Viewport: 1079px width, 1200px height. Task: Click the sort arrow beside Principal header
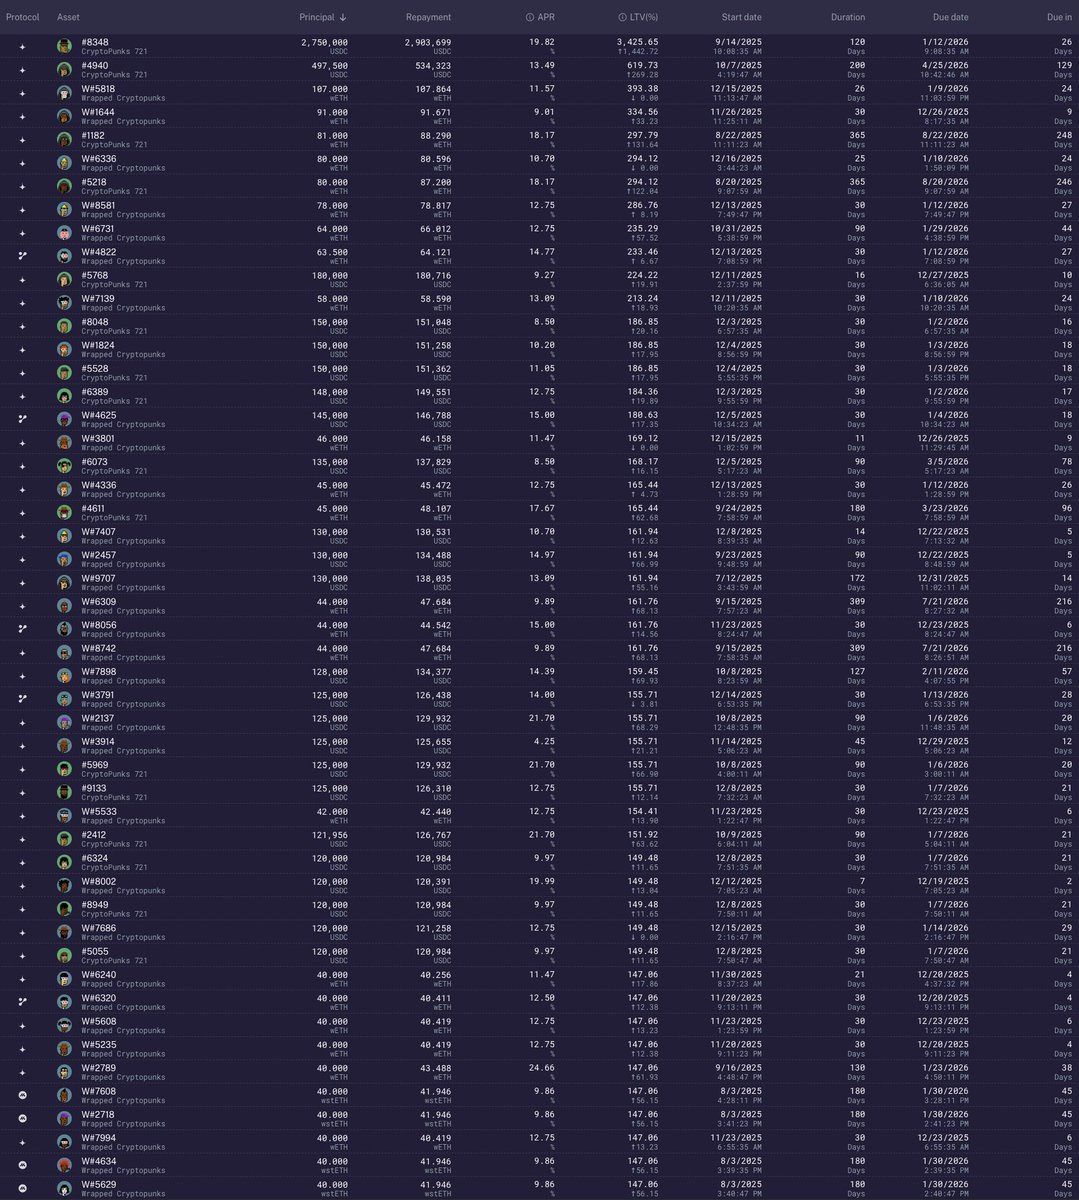coord(344,17)
